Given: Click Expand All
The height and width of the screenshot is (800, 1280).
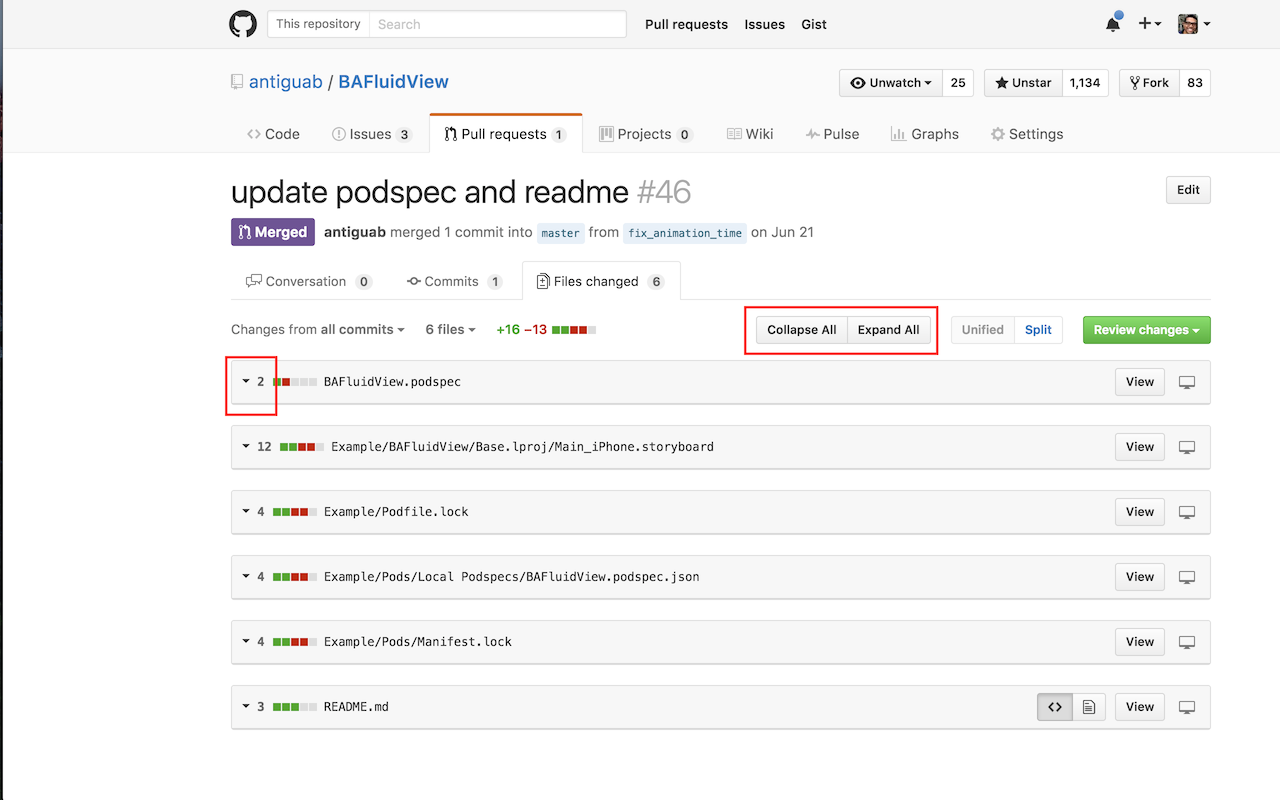Looking at the screenshot, I should point(889,330).
